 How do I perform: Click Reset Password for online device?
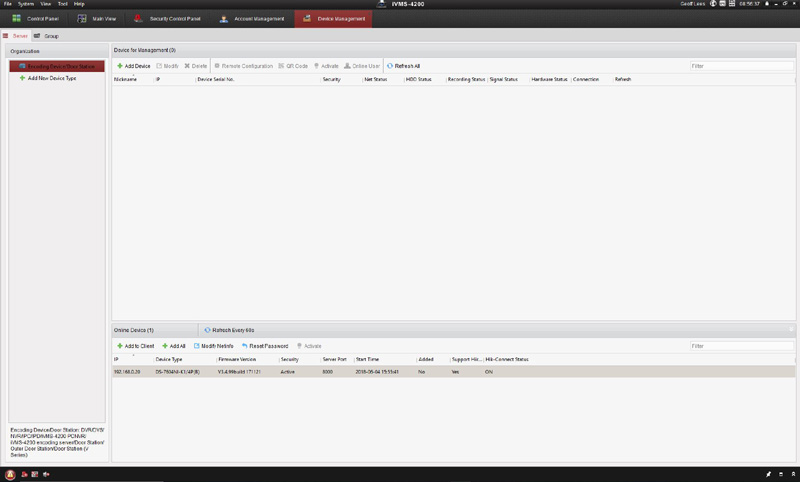(265, 346)
